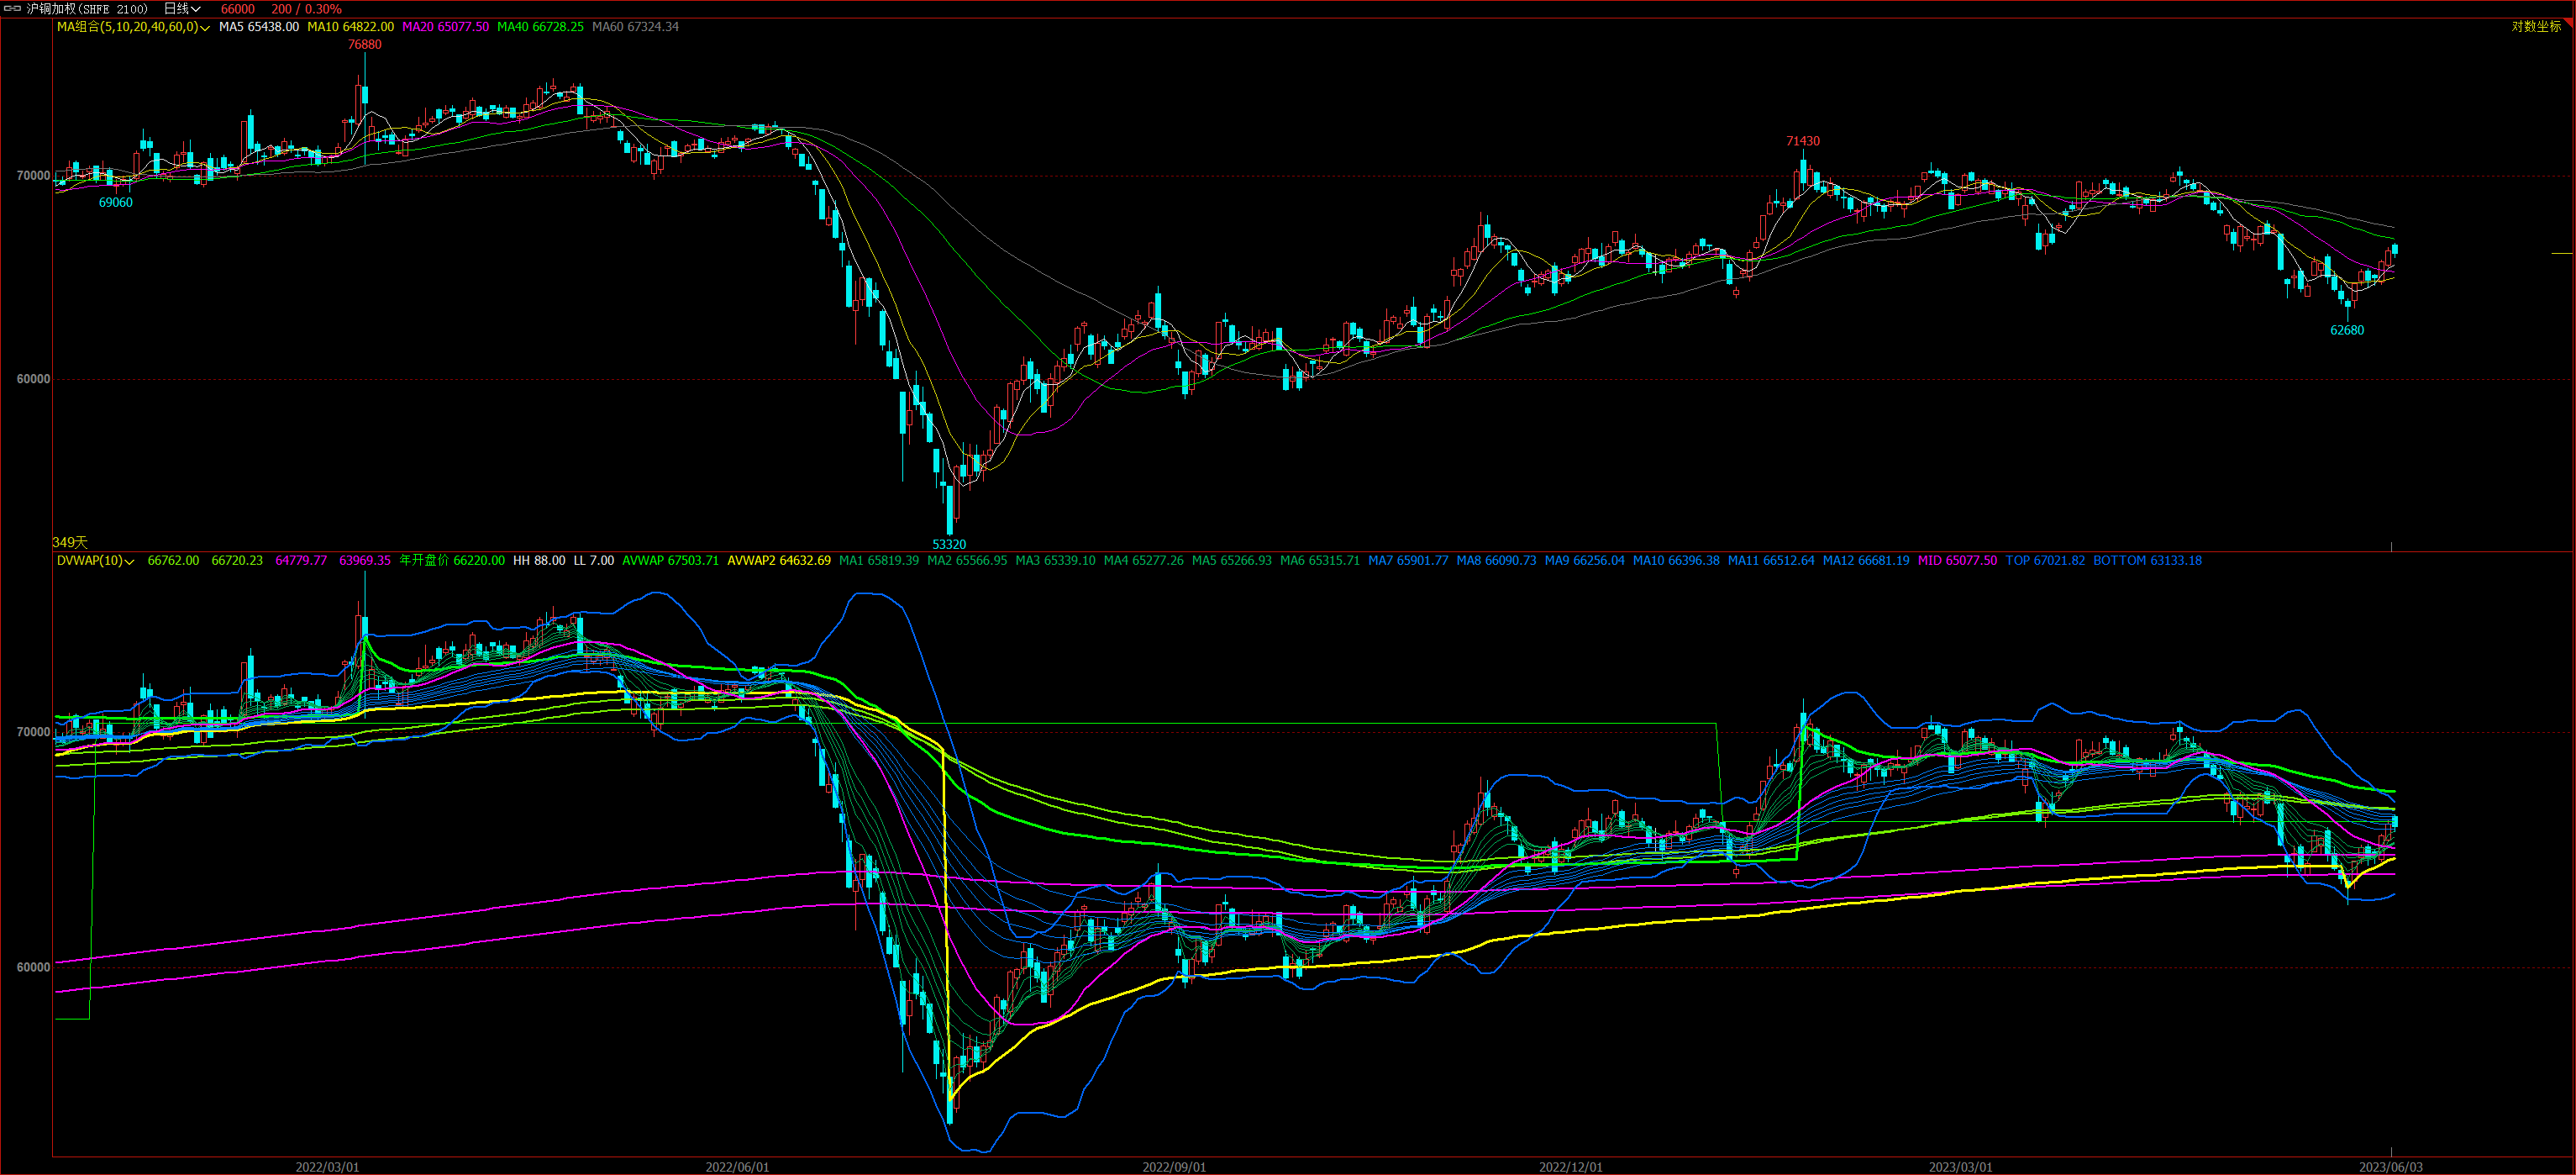Select the MA5 65438.00 legend label
This screenshot has width=2576, height=1175.
click(258, 27)
